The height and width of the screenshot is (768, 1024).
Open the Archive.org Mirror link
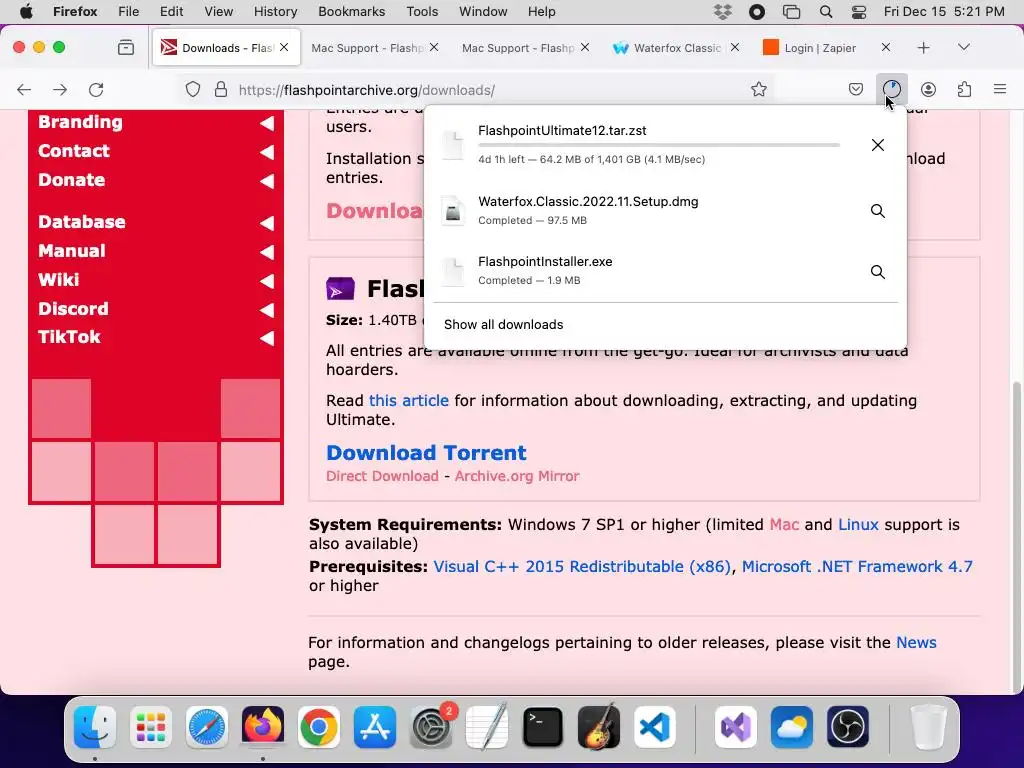pyautogui.click(x=517, y=476)
